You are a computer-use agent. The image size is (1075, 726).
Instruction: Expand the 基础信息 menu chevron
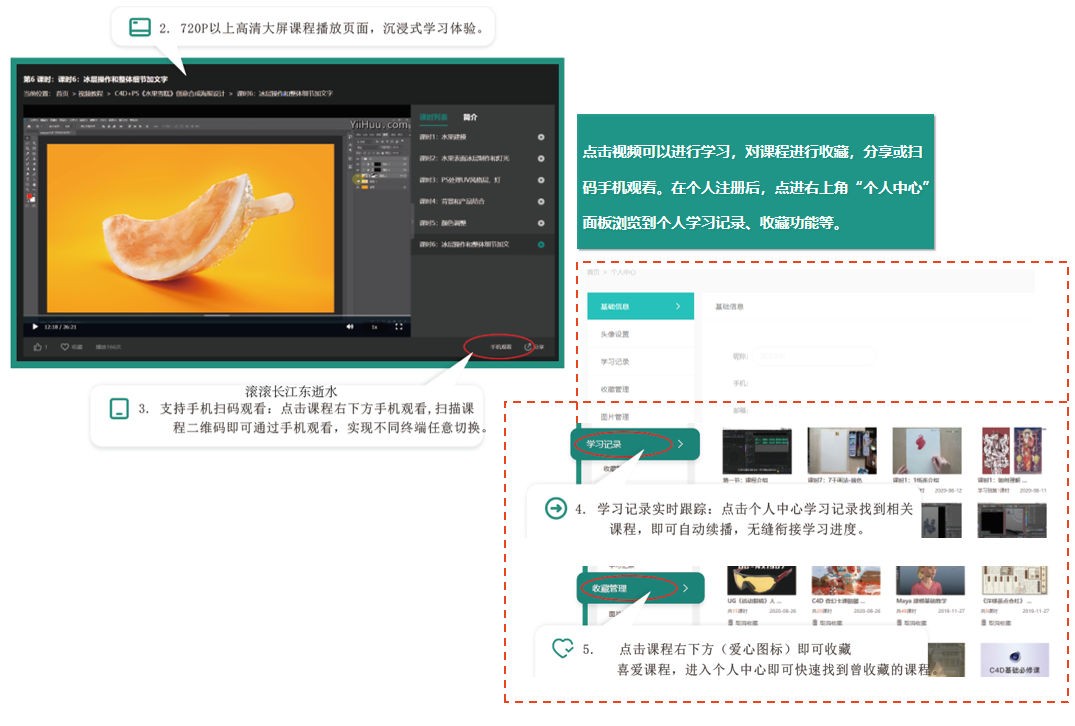pyautogui.click(x=677, y=306)
